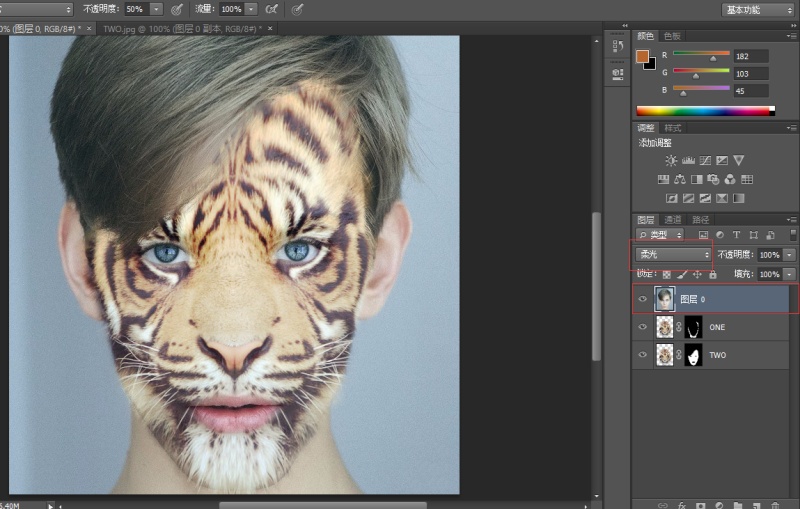Filter layers by text type (T icon)
The width and height of the screenshot is (800, 509).
736,235
